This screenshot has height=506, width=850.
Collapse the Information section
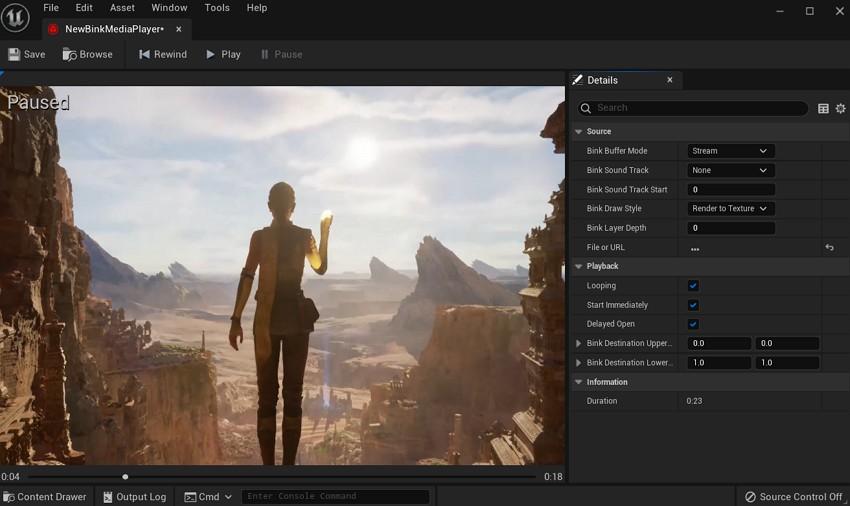coord(578,382)
